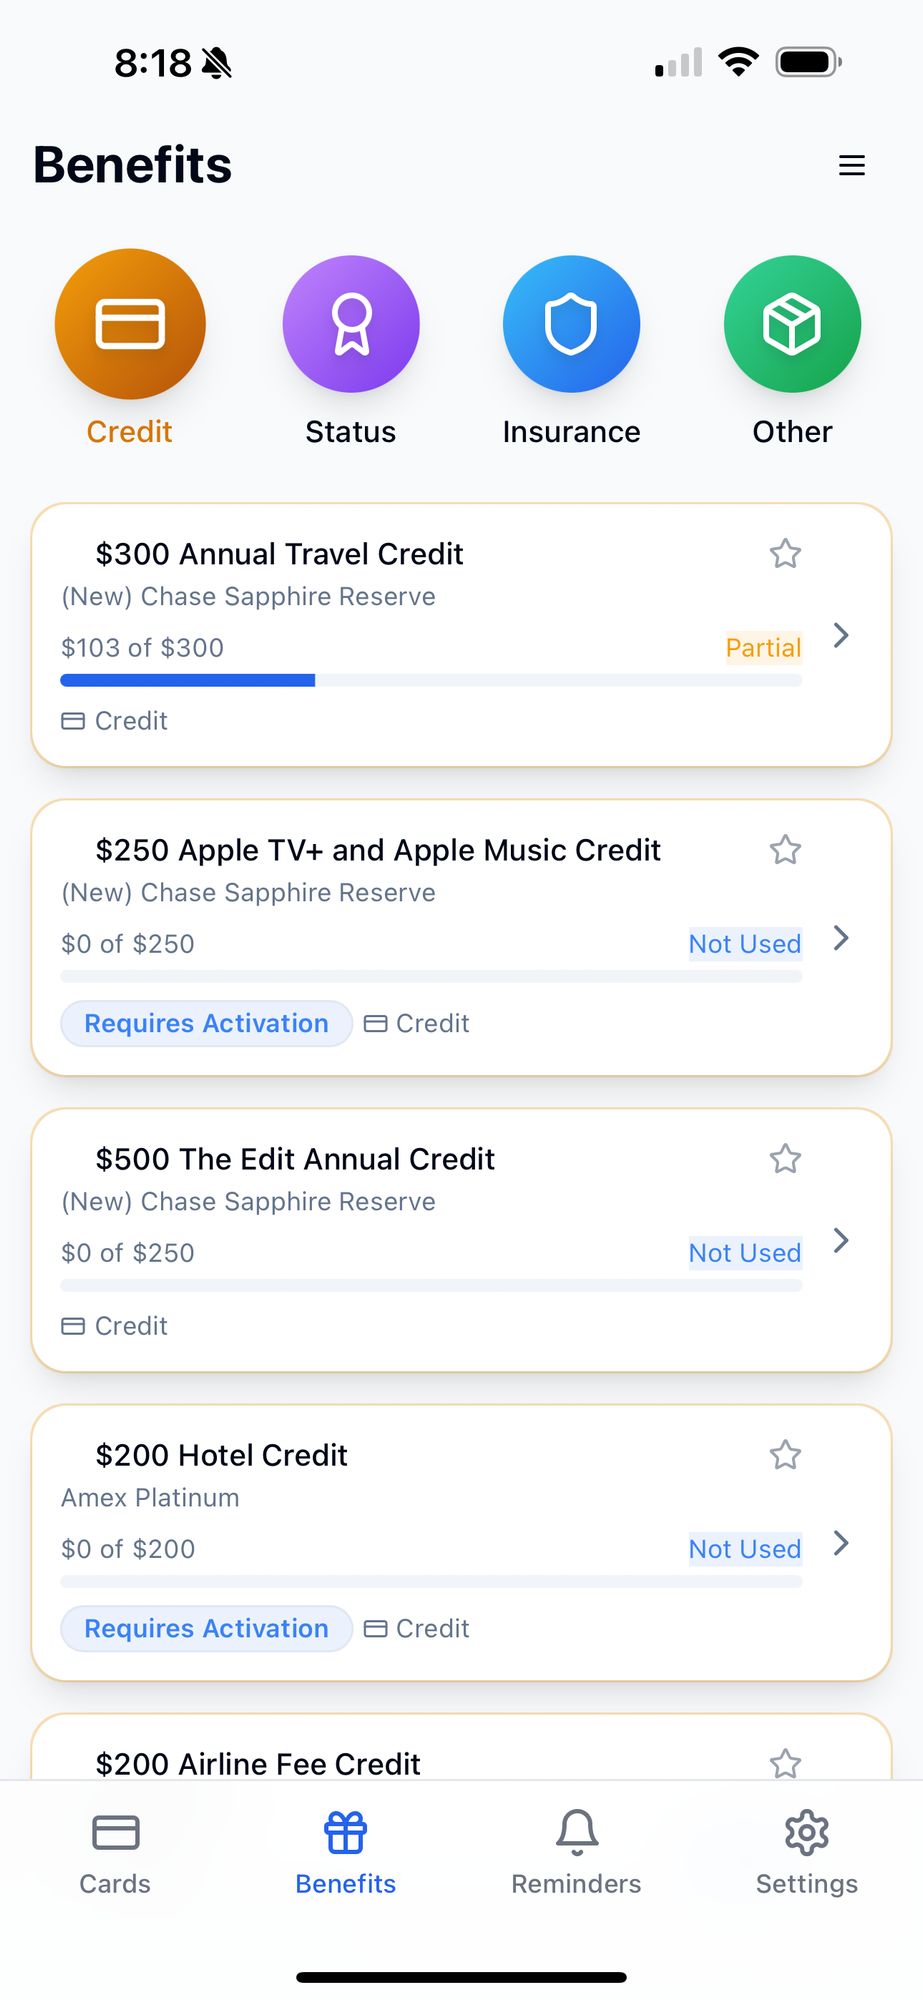Tap Requires Activation on Apple TV+ credit

(207, 1023)
